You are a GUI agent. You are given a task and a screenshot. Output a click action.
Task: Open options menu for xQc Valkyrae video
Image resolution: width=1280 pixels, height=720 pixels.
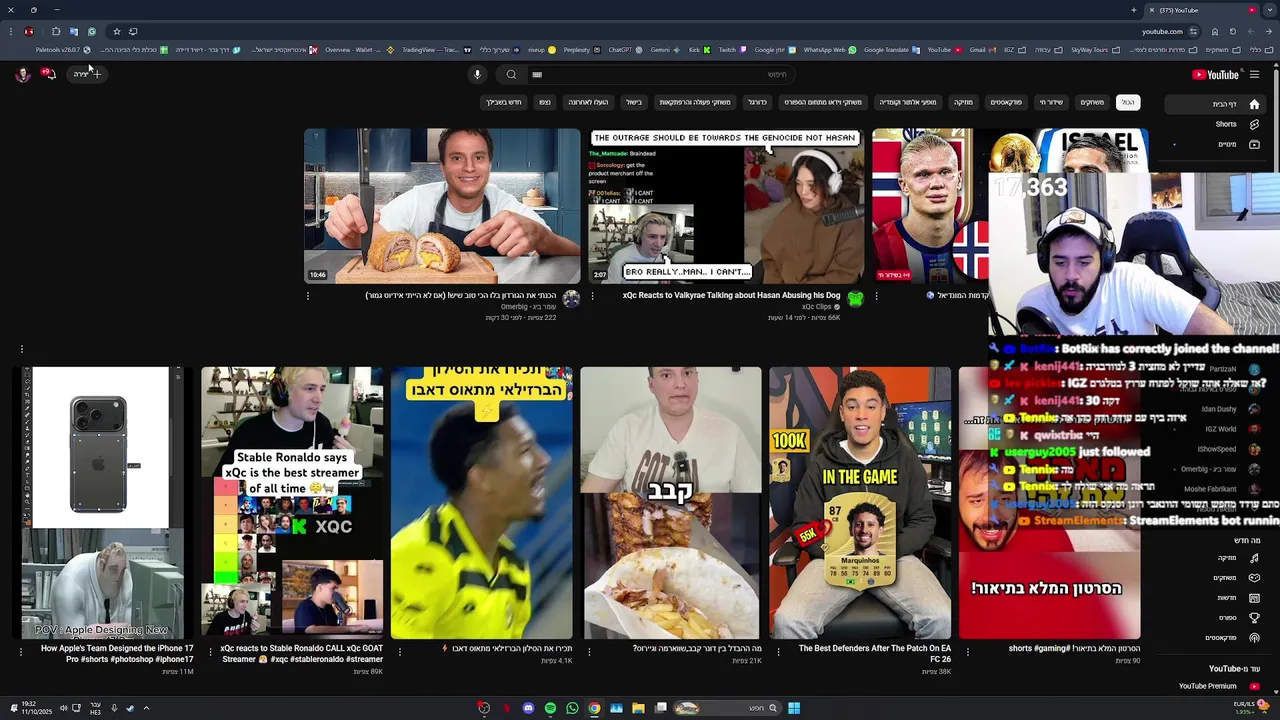[x=592, y=296]
